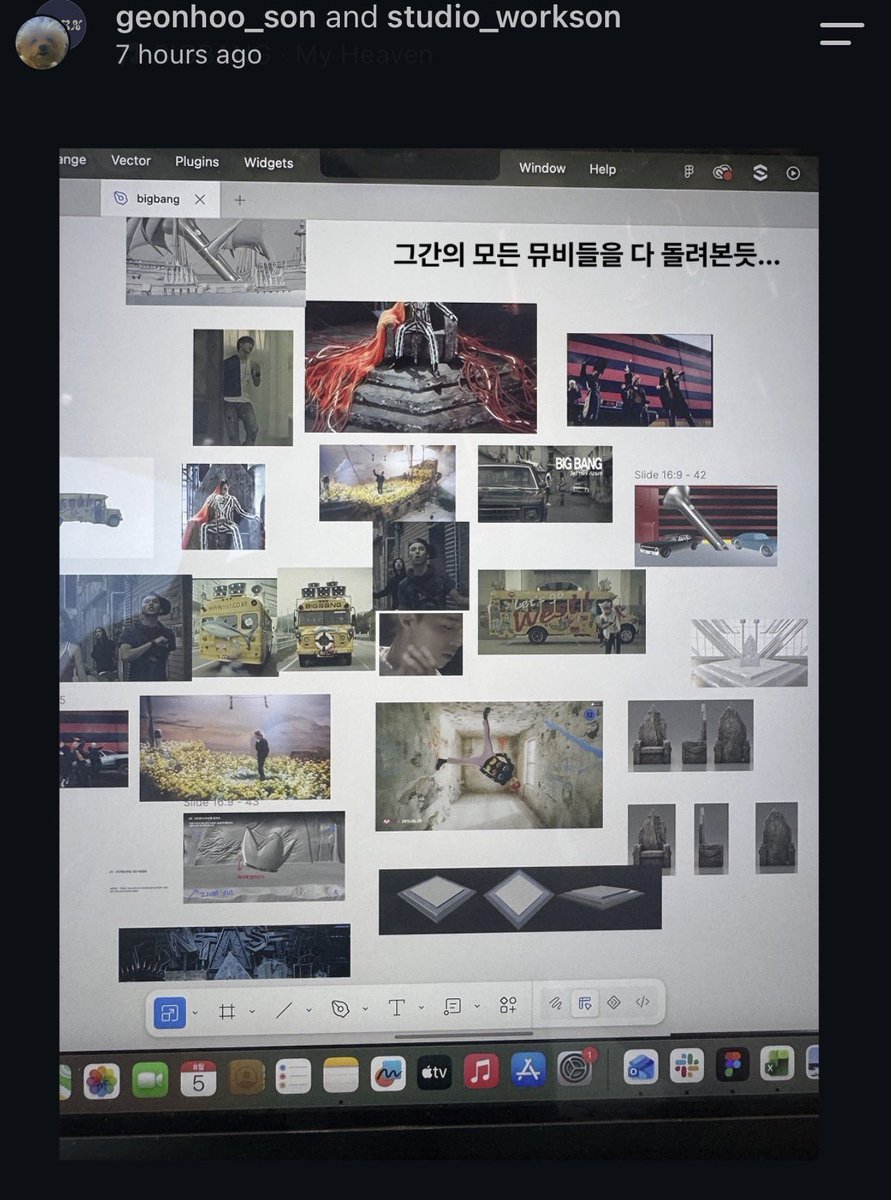Launch FaceTime from the Dock
891x1200 pixels.
150,1079
